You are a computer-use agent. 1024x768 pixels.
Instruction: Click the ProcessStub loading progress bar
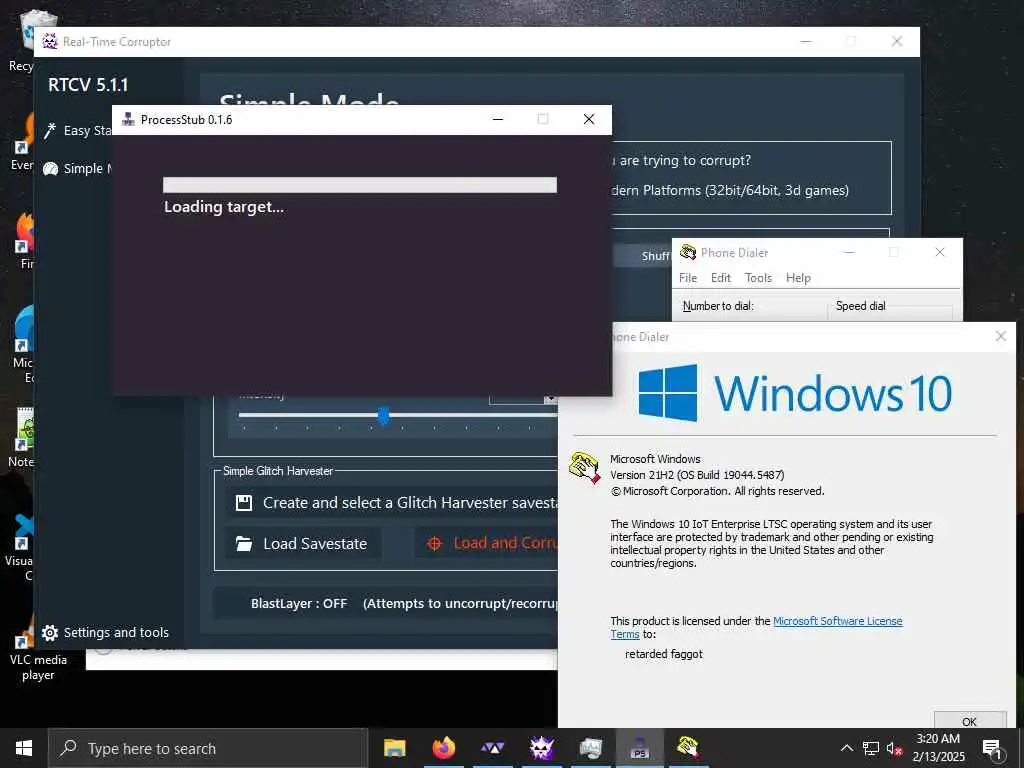[x=360, y=185]
